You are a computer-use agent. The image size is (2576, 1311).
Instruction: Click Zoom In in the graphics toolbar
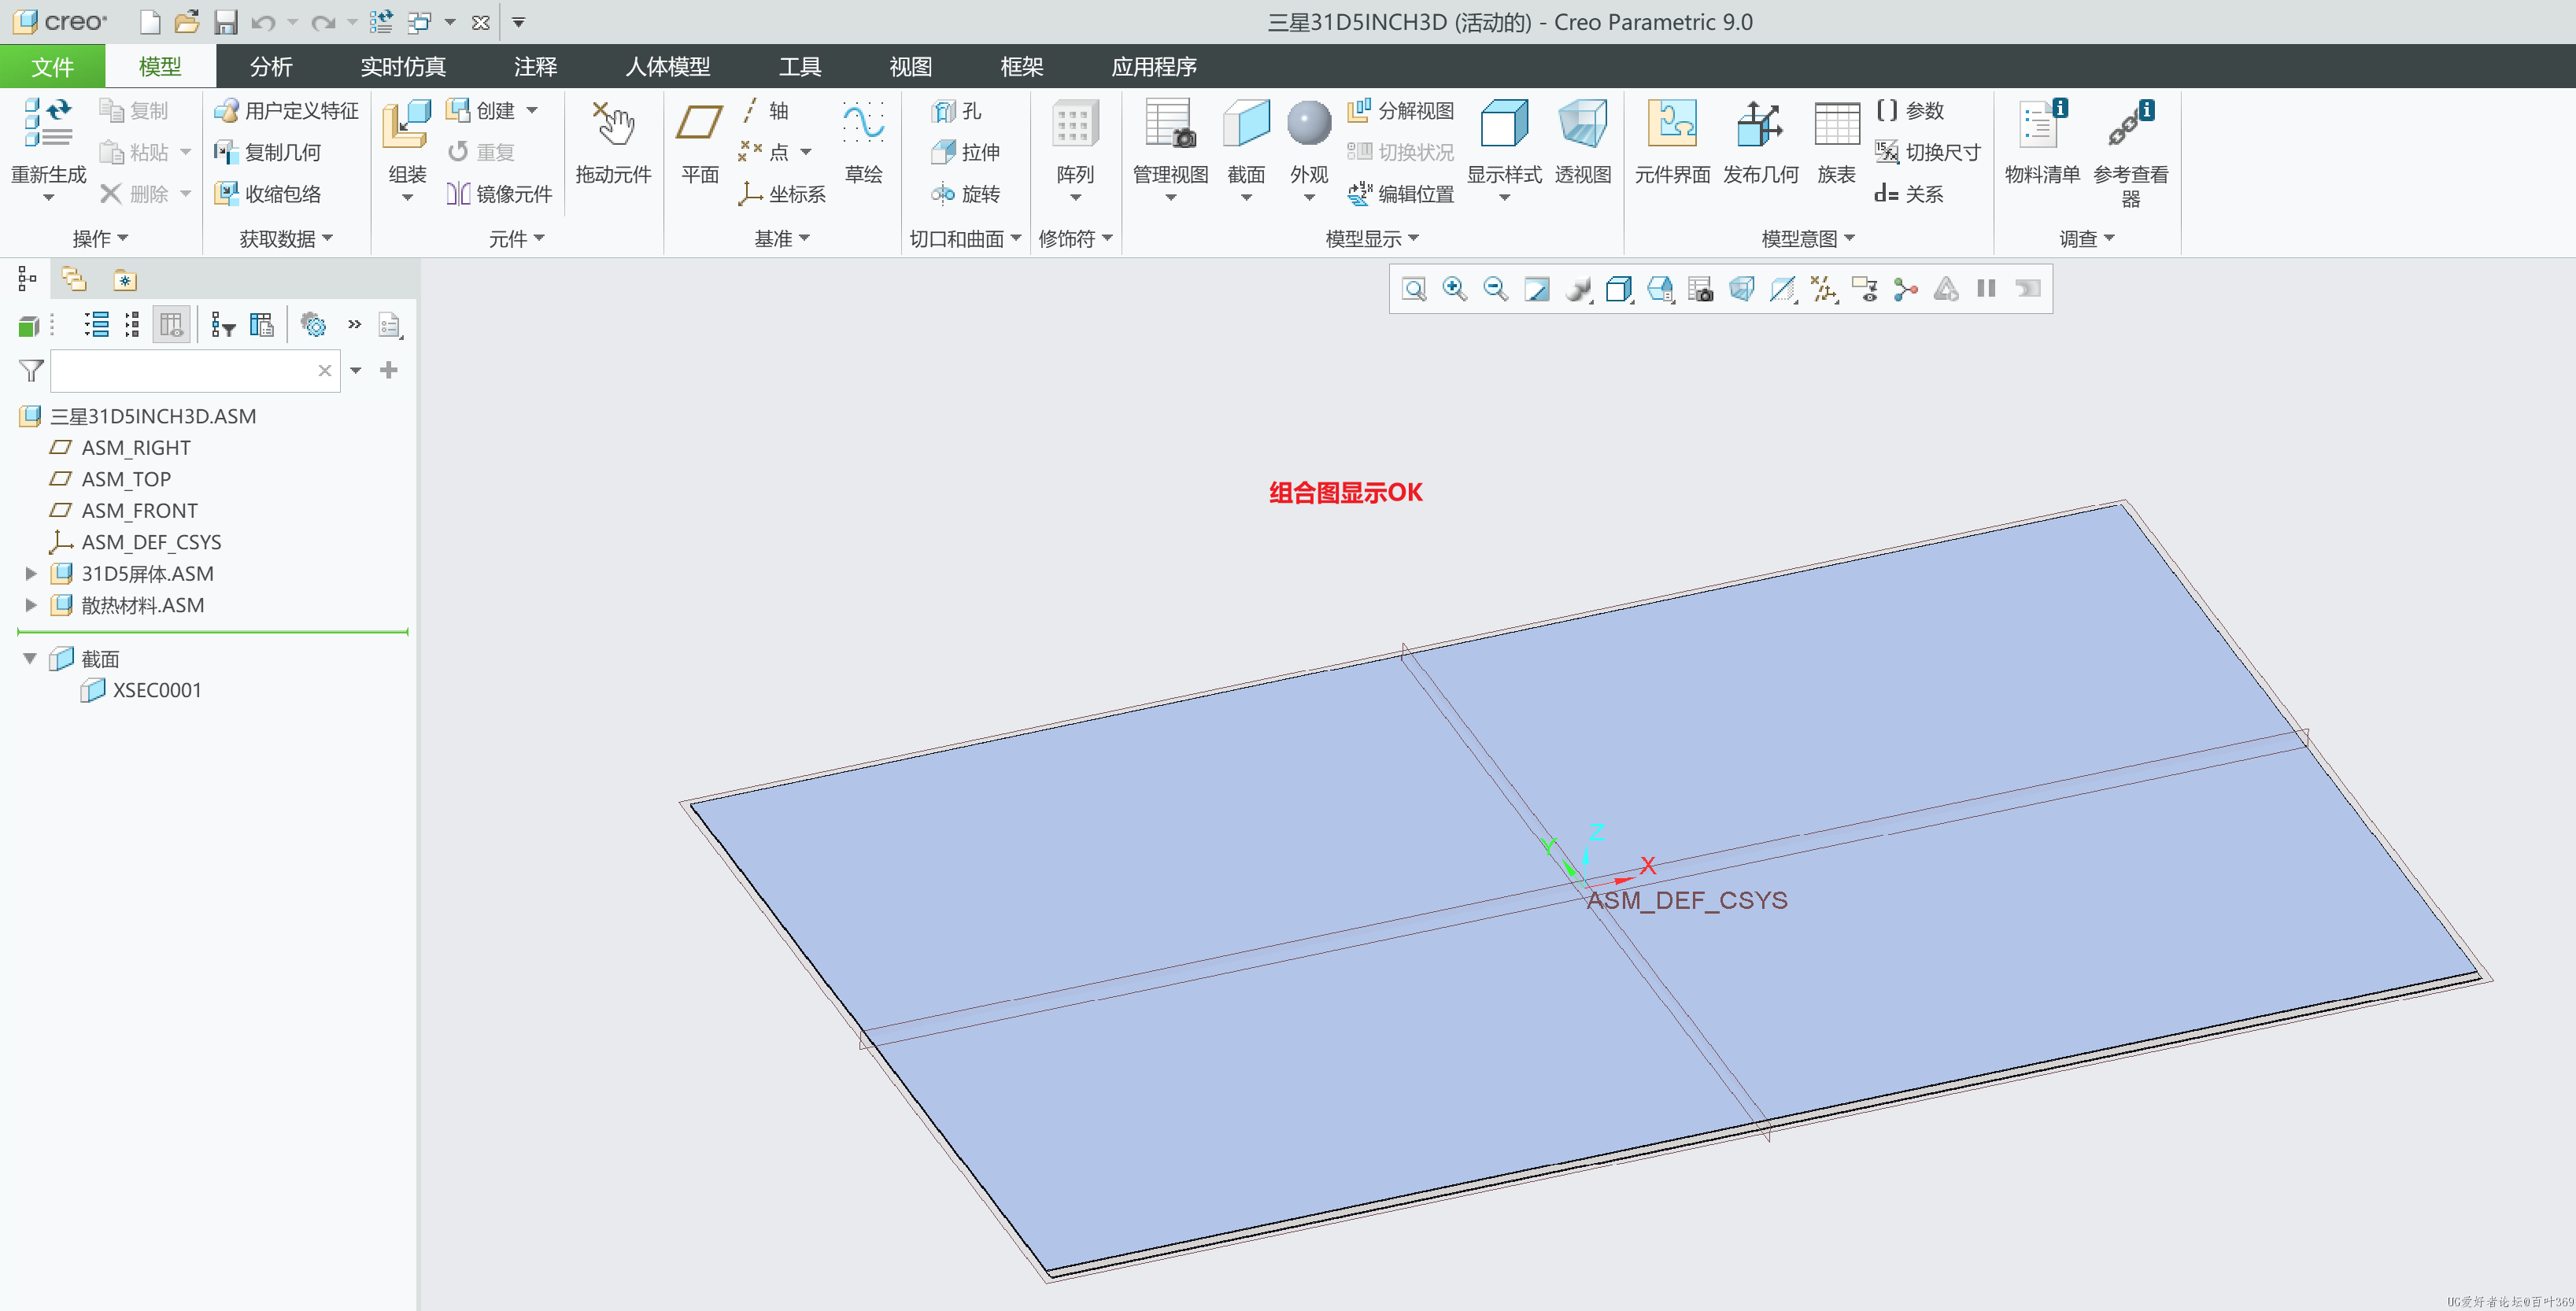point(1455,289)
